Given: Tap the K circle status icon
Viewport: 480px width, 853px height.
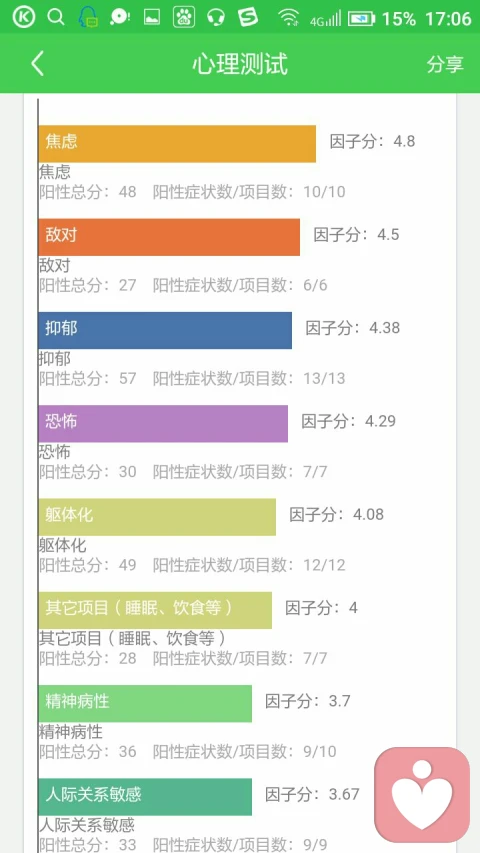Looking at the screenshot, I should [23, 17].
